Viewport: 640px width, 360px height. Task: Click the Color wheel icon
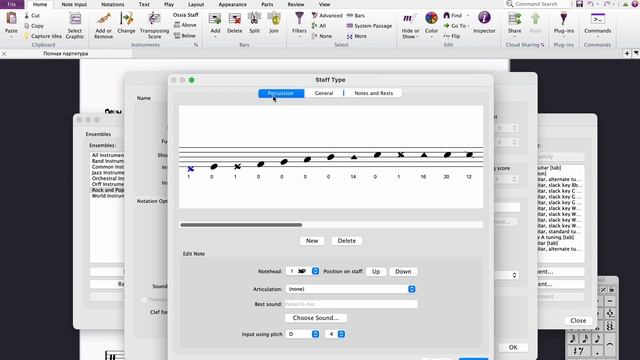431,19
